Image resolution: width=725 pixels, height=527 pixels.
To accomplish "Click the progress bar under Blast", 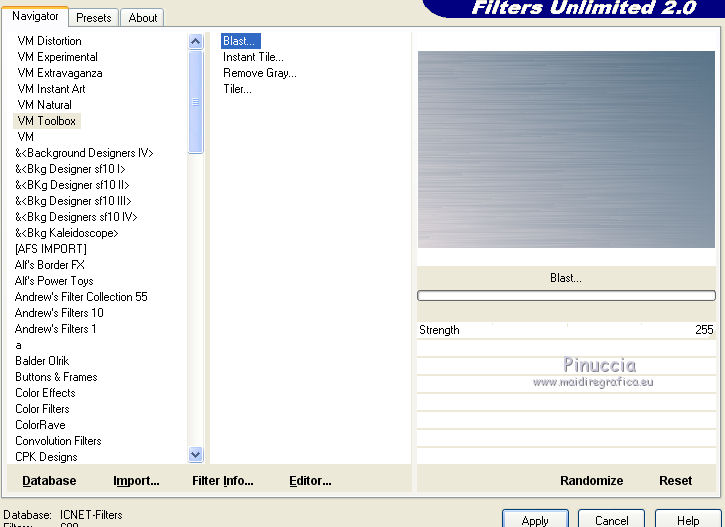I will pyautogui.click(x=566, y=296).
